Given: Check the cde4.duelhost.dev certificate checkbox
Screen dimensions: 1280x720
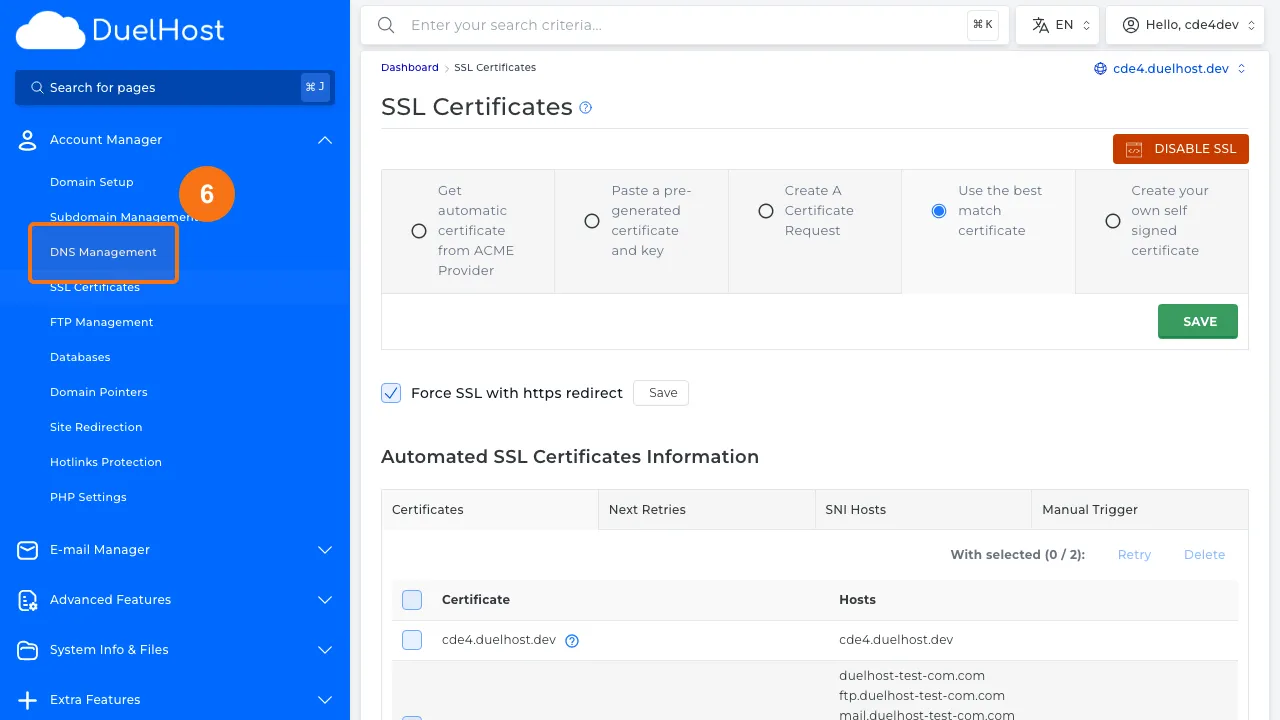Looking at the screenshot, I should [412, 640].
